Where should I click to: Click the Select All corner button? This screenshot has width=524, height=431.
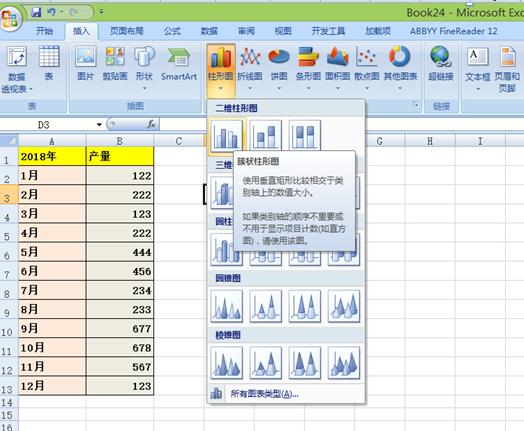9,140
